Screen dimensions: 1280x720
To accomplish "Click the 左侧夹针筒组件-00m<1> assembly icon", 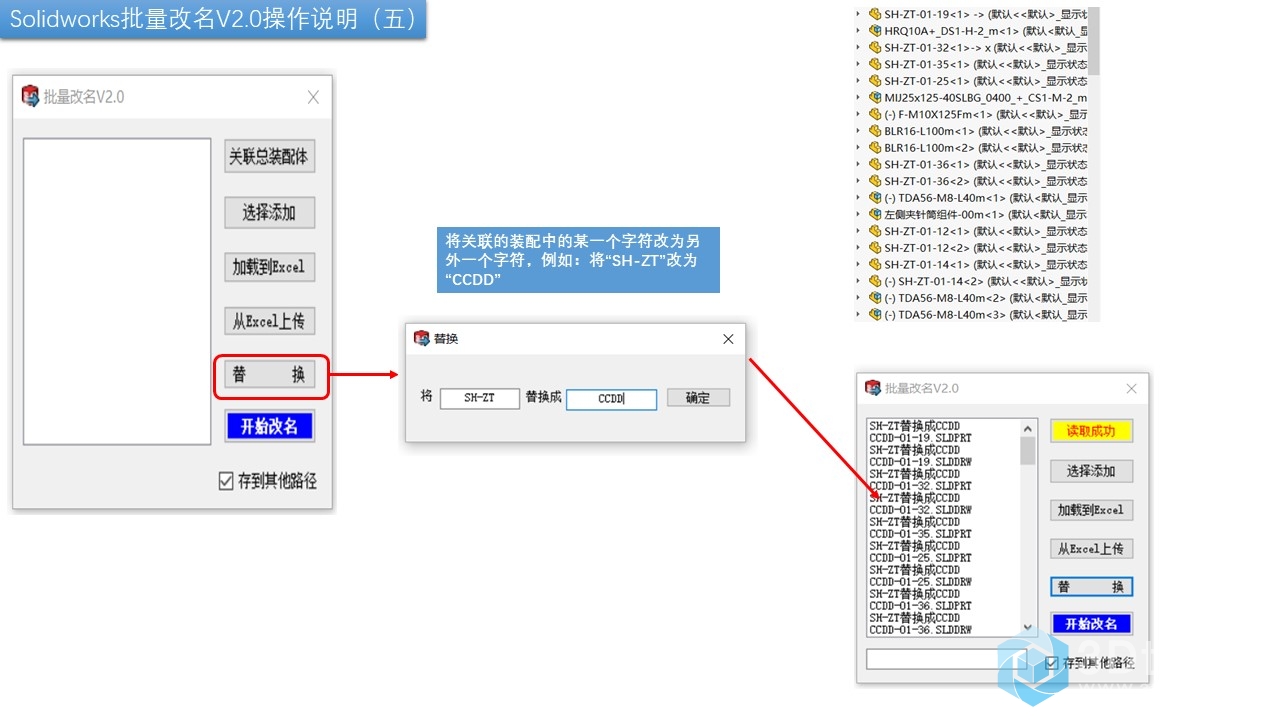I will 875,214.
